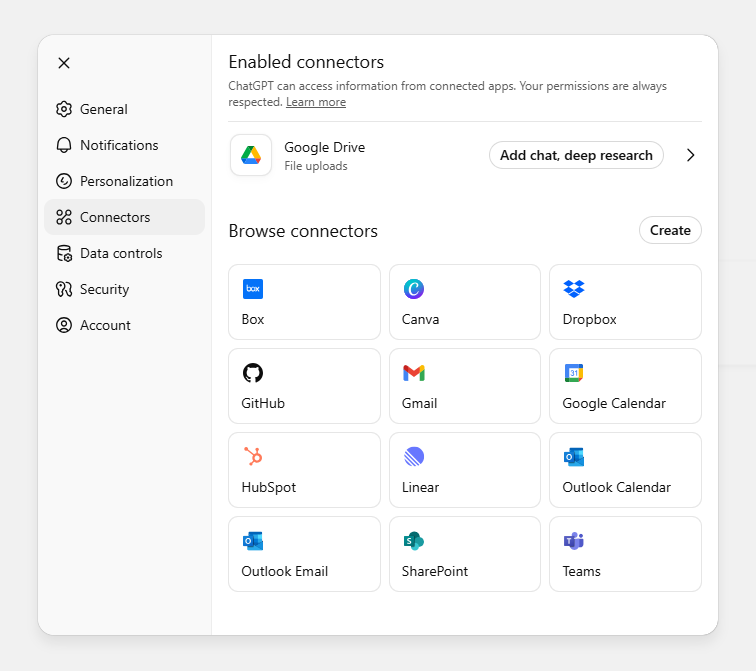
Task: Switch to the Security tab
Action: 124,289
